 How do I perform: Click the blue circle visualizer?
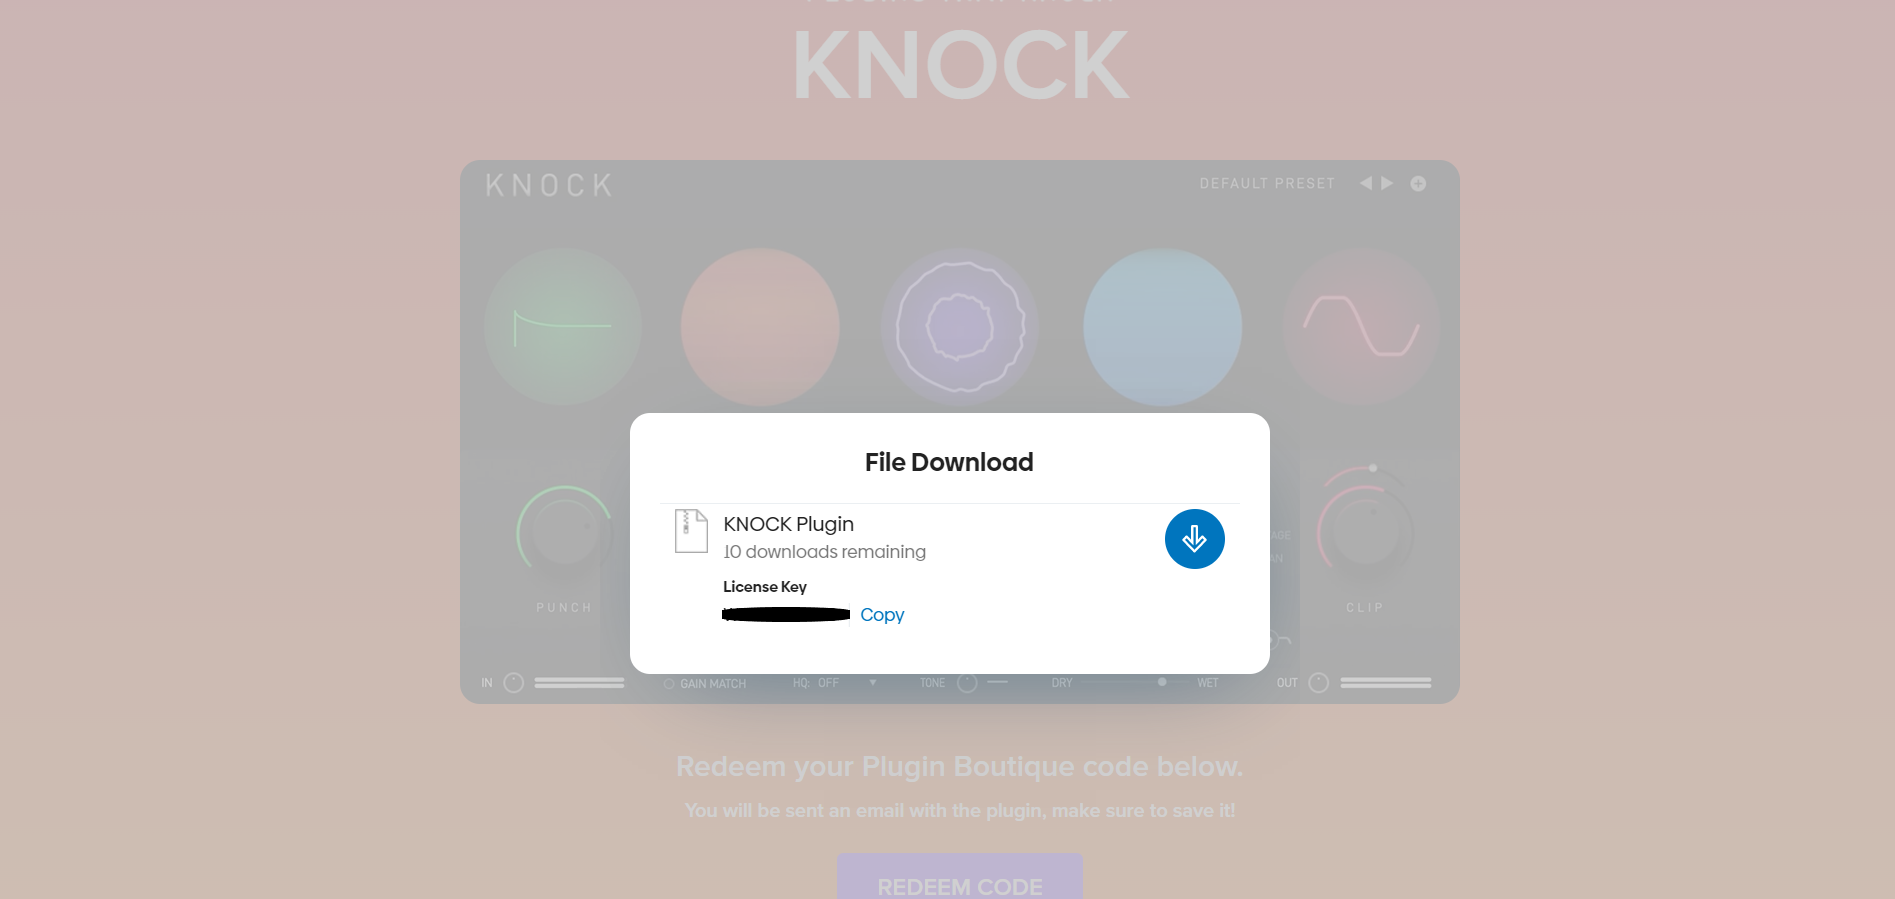coord(1163,327)
